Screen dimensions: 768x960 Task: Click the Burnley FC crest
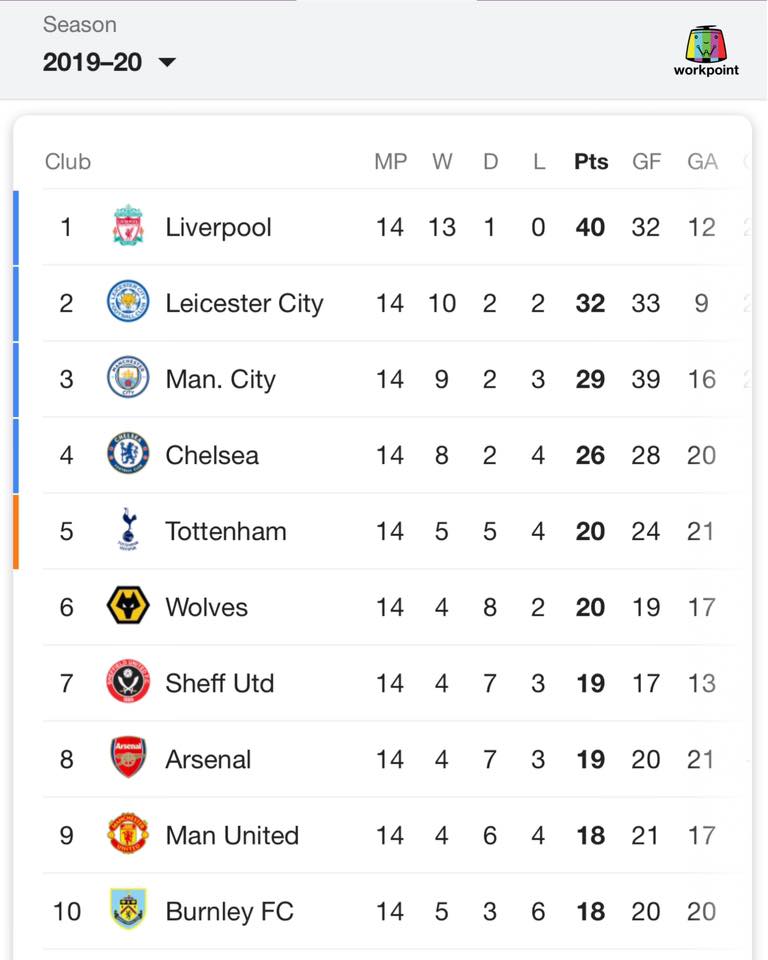(x=128, y=909)
